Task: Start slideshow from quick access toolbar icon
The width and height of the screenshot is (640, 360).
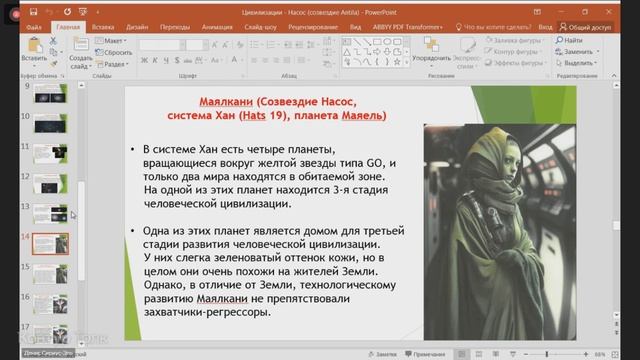Action: coord(83,12)
